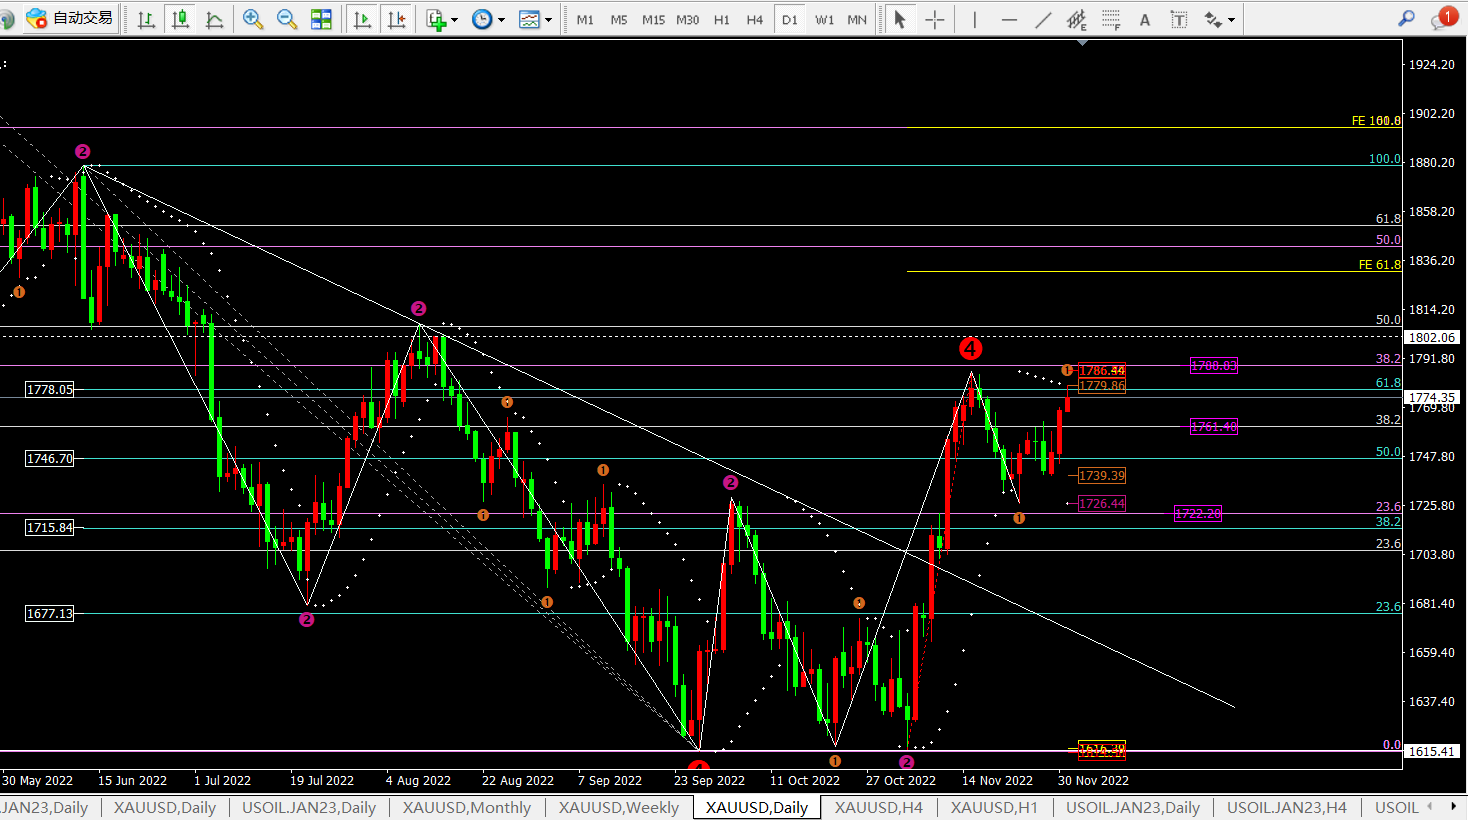
Task: Switch to the USOIL.JAN23,H4 chart tab
Action: coord(1287,807)
